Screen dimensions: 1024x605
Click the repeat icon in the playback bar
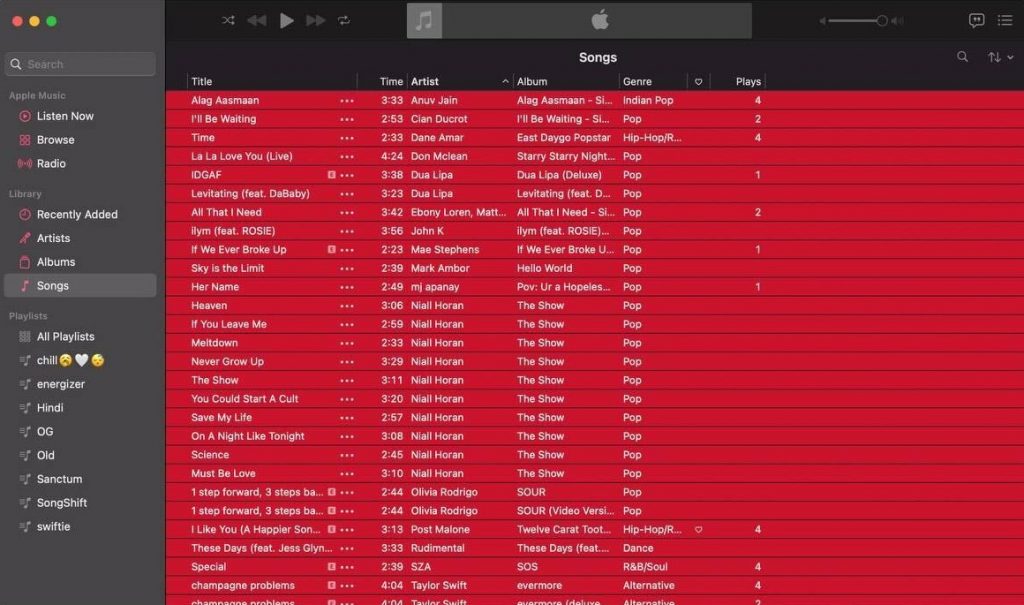(345, 19)
